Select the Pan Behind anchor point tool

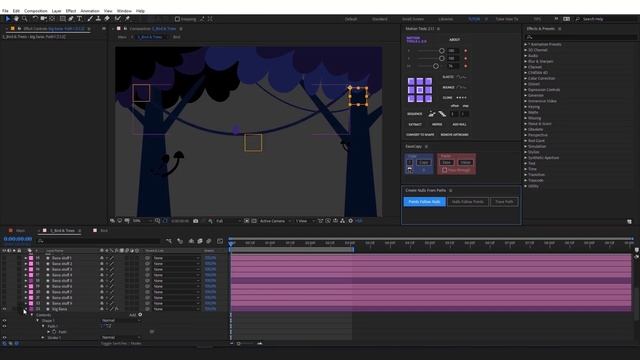pyautogui.click(x=52, y=19)
